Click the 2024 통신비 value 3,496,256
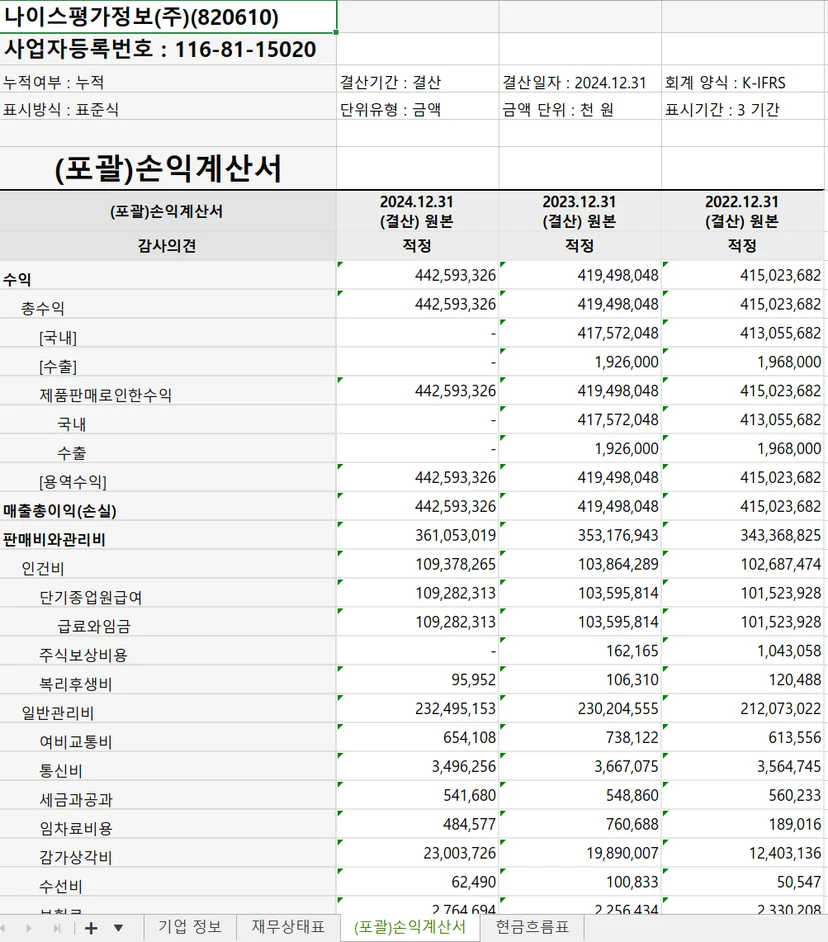828x942 pixels. pos(418,767)
